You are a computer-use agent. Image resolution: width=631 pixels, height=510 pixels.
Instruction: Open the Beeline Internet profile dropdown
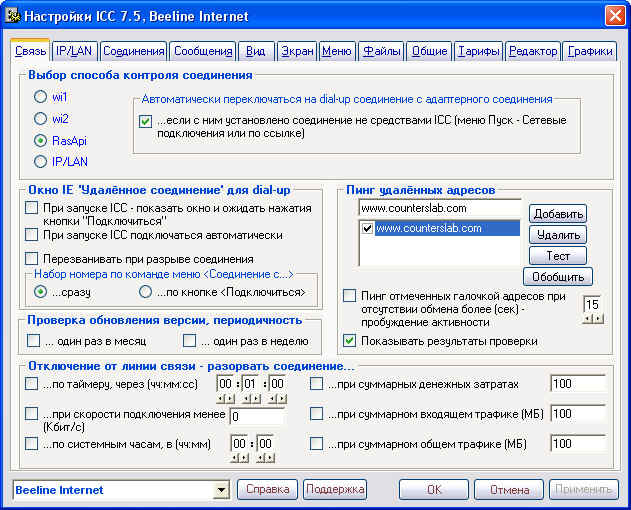(x=221, y=490)
